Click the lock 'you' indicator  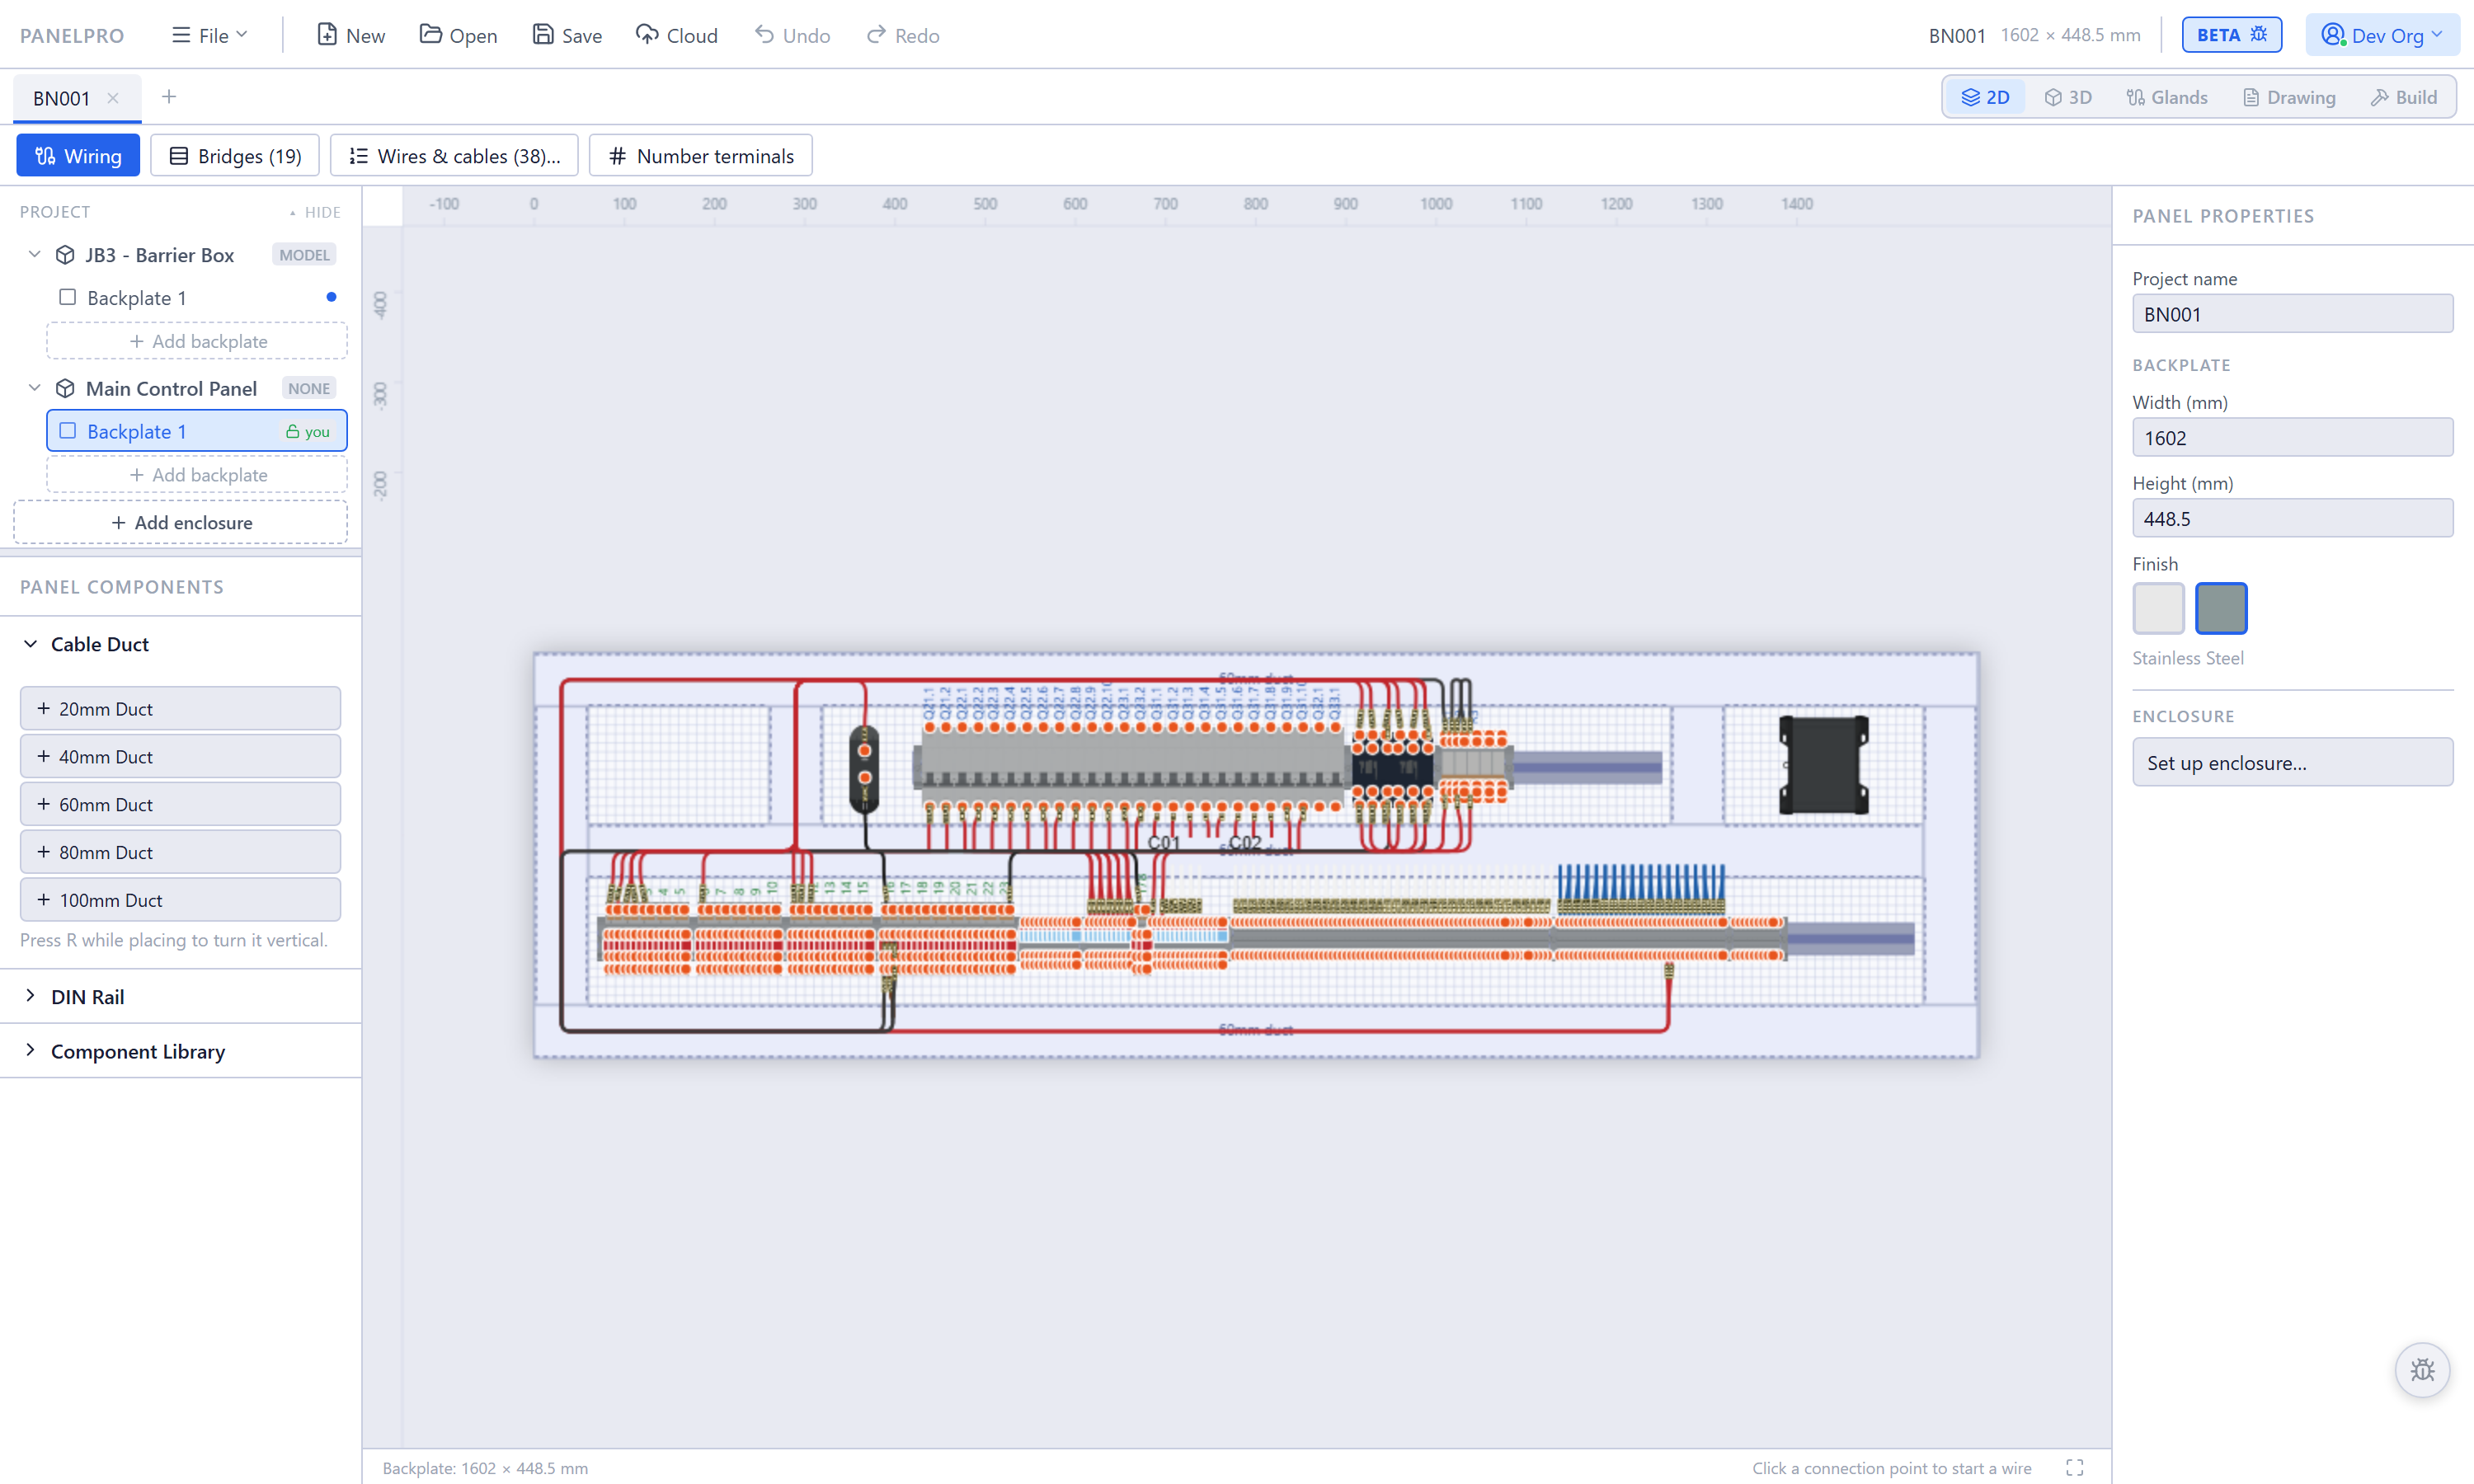(x=307, y=432)
